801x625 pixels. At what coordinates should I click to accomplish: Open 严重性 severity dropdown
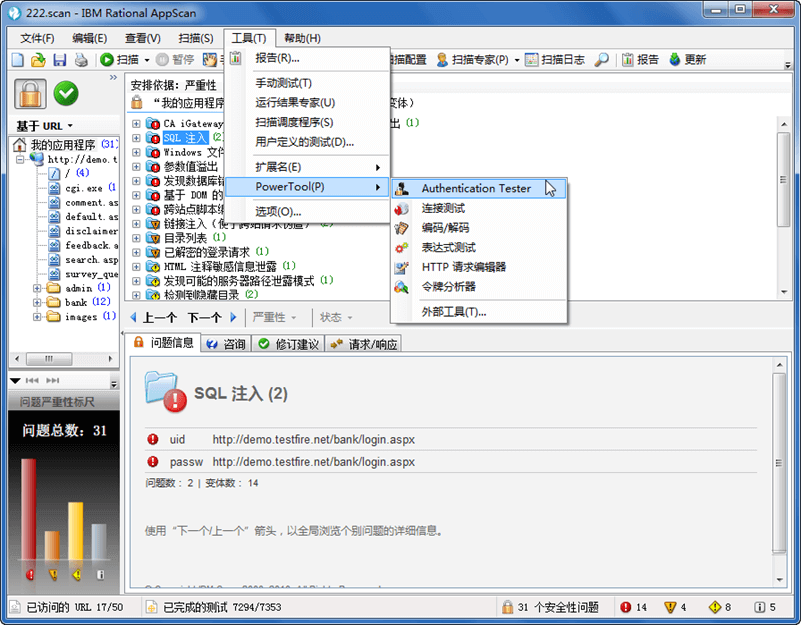[274, 318]
